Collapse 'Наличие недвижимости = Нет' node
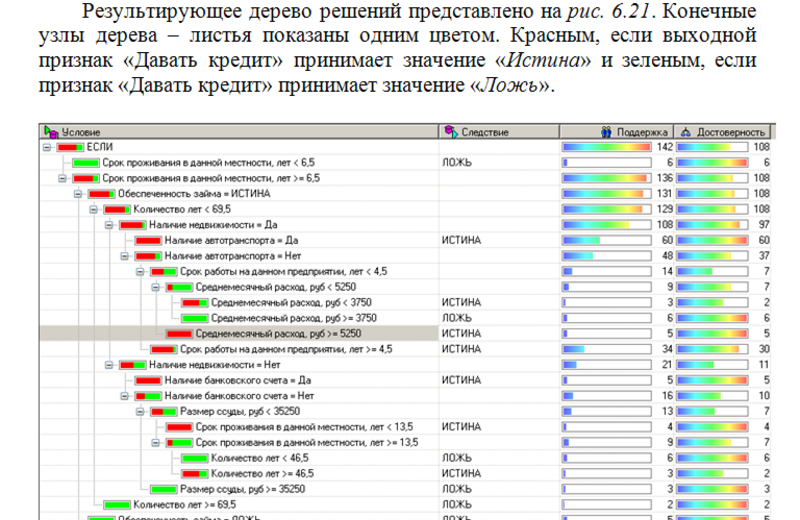Image resolution: width=800 pixels, height=520 pixels. click(109, 365)
